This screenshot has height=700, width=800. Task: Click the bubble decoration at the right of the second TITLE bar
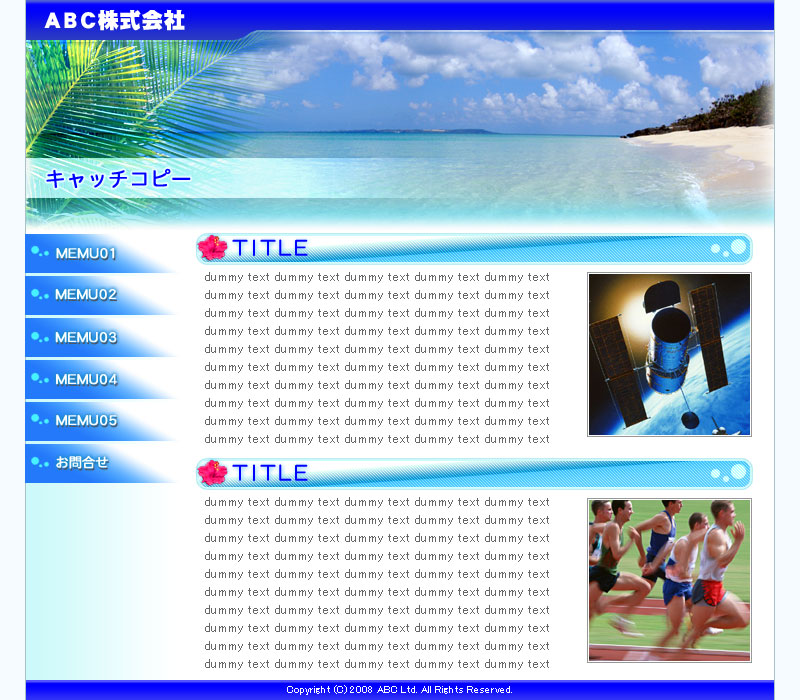(x=729, y=473)
